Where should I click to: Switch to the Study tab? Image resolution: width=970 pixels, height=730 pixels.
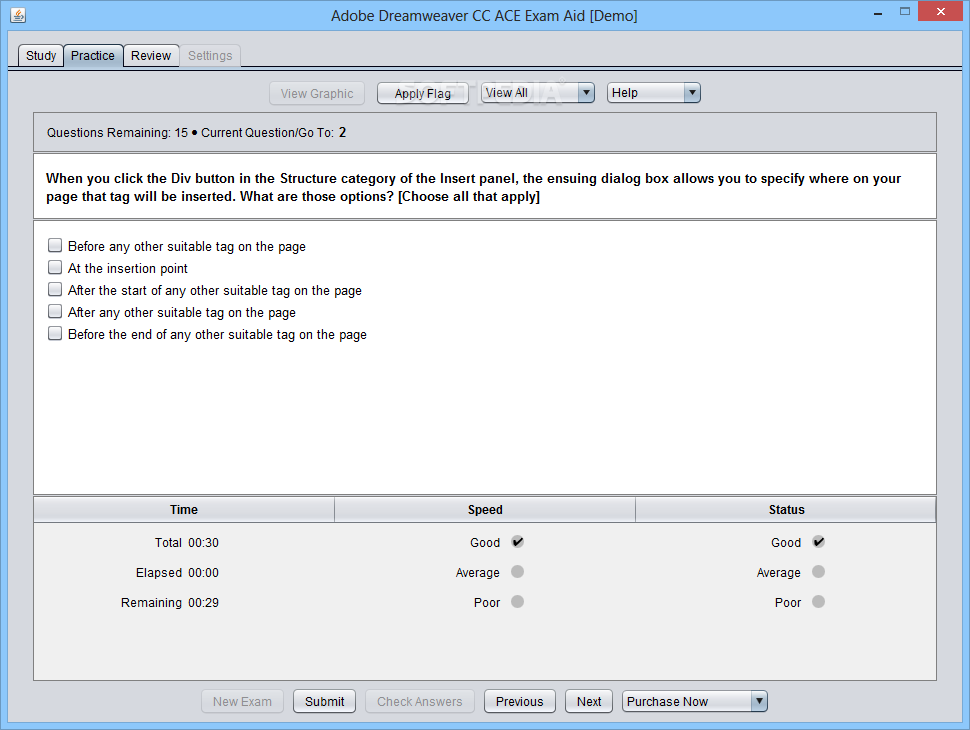pyautogui.click(x=41, y=56)
